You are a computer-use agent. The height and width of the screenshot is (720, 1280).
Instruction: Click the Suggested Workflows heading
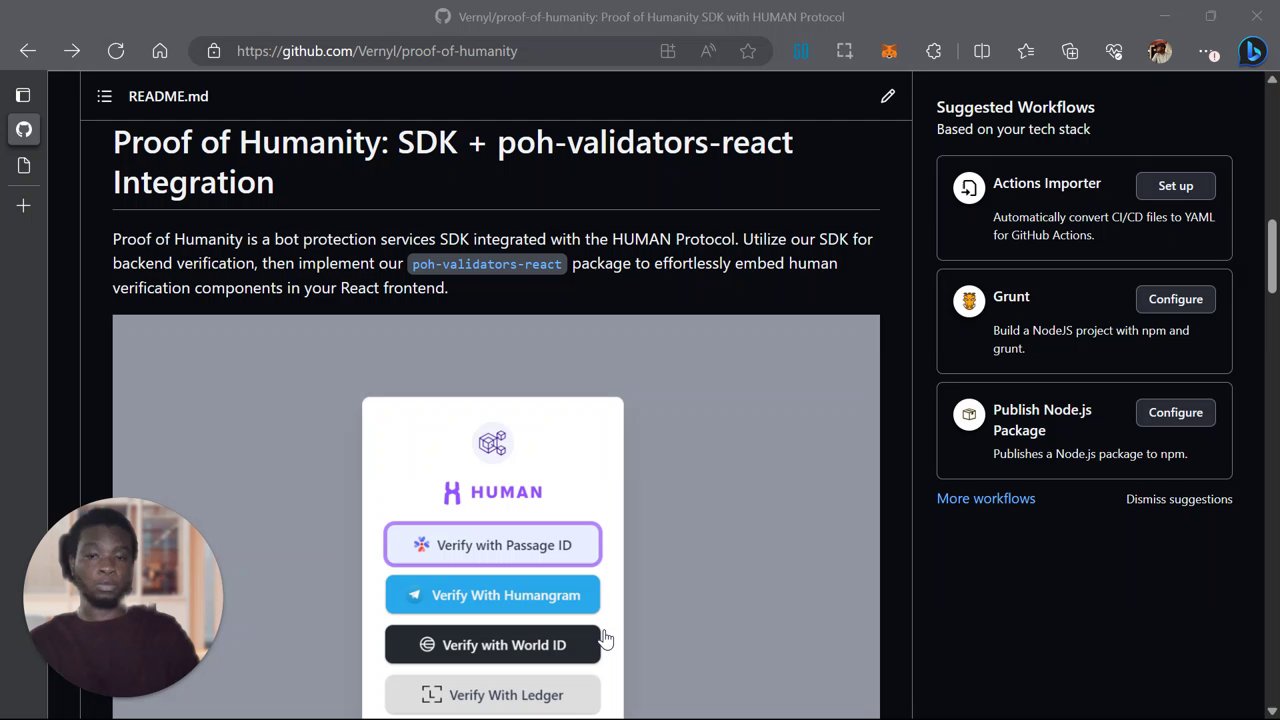[x=1016, y=107]
